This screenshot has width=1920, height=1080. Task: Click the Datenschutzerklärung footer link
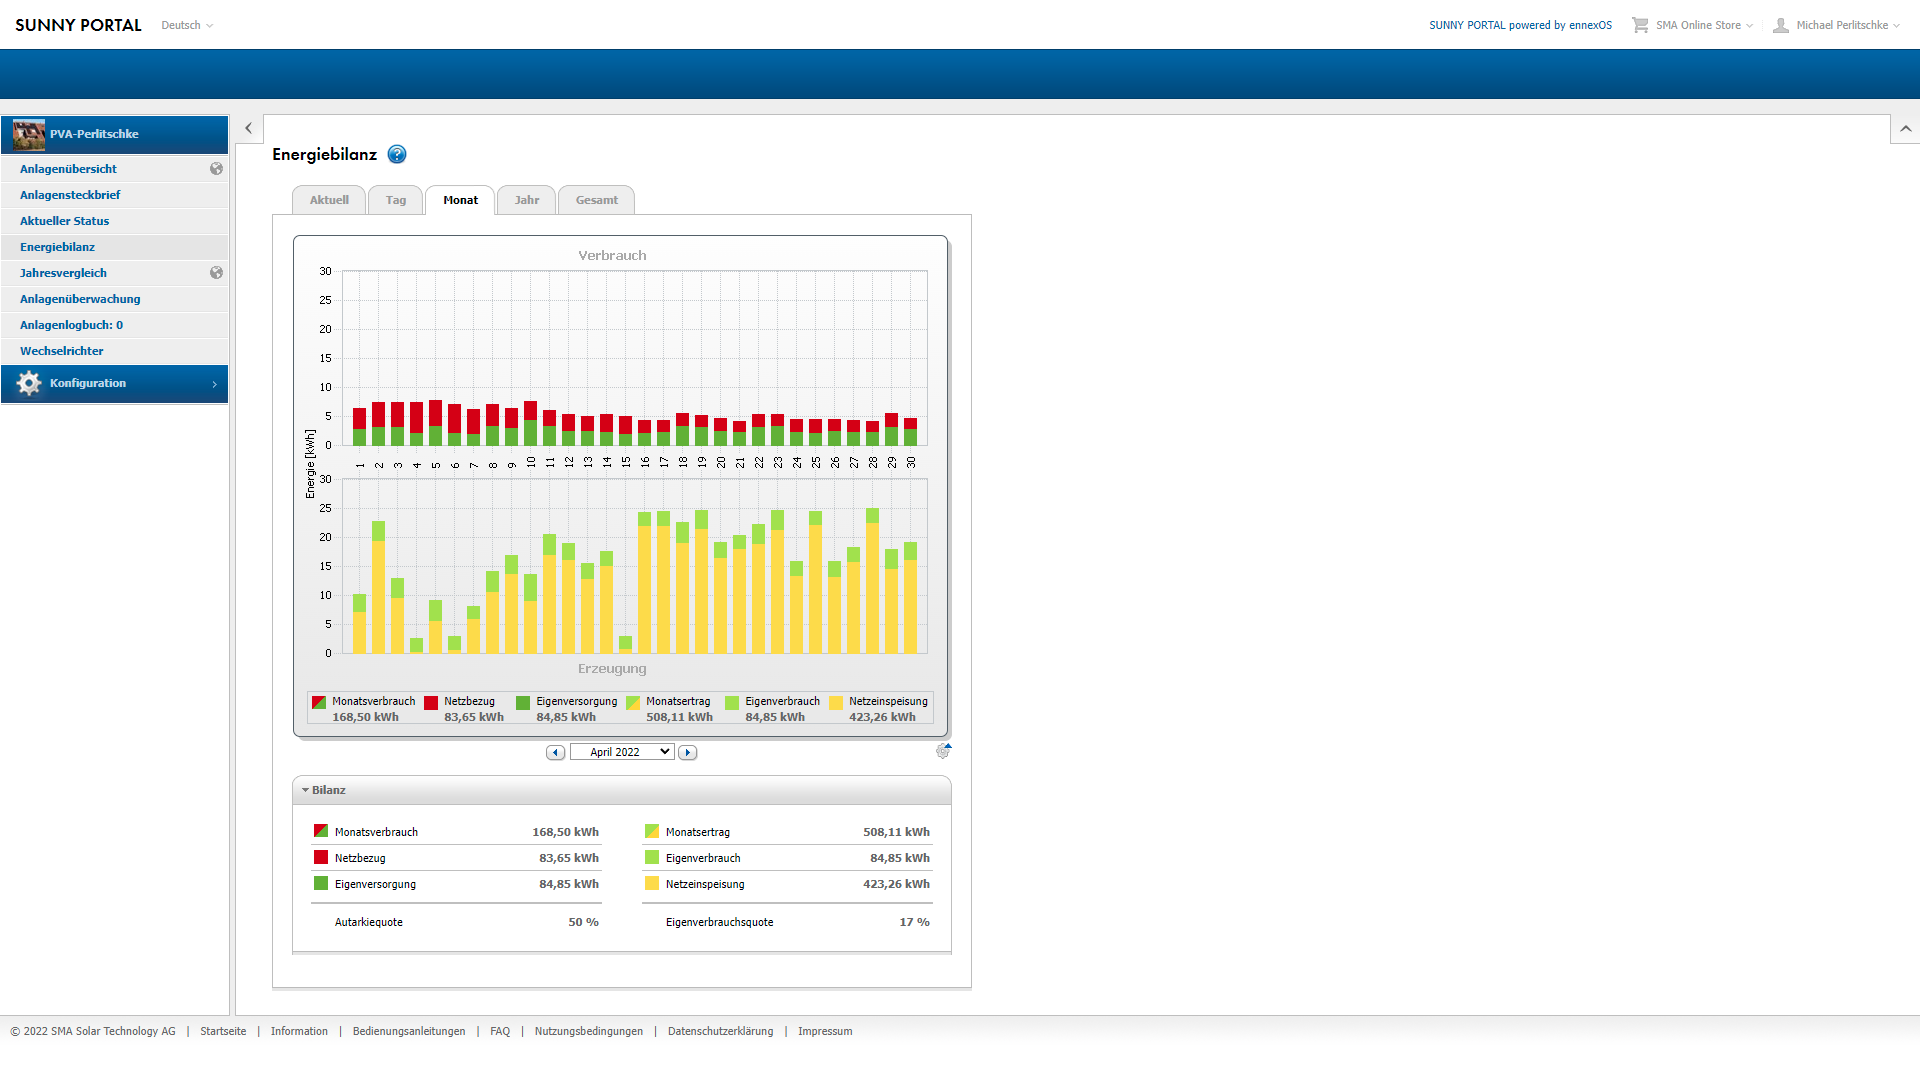(720, 1031)
